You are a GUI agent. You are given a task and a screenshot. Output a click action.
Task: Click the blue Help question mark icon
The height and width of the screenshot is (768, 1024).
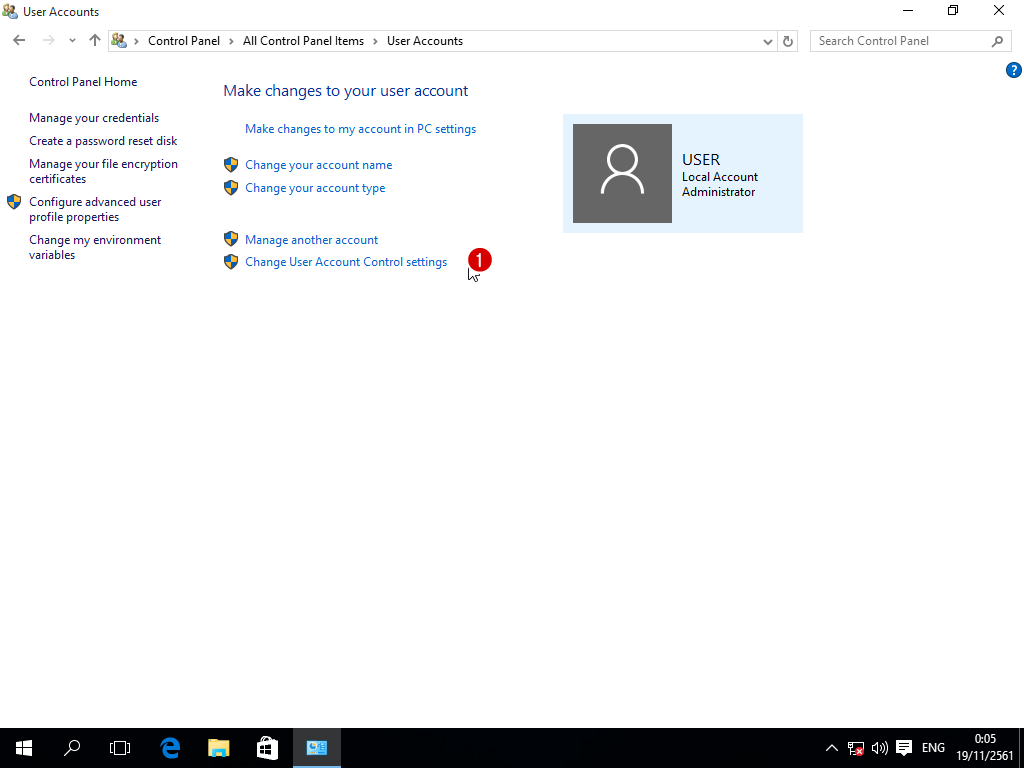(x=1013, y=70)
